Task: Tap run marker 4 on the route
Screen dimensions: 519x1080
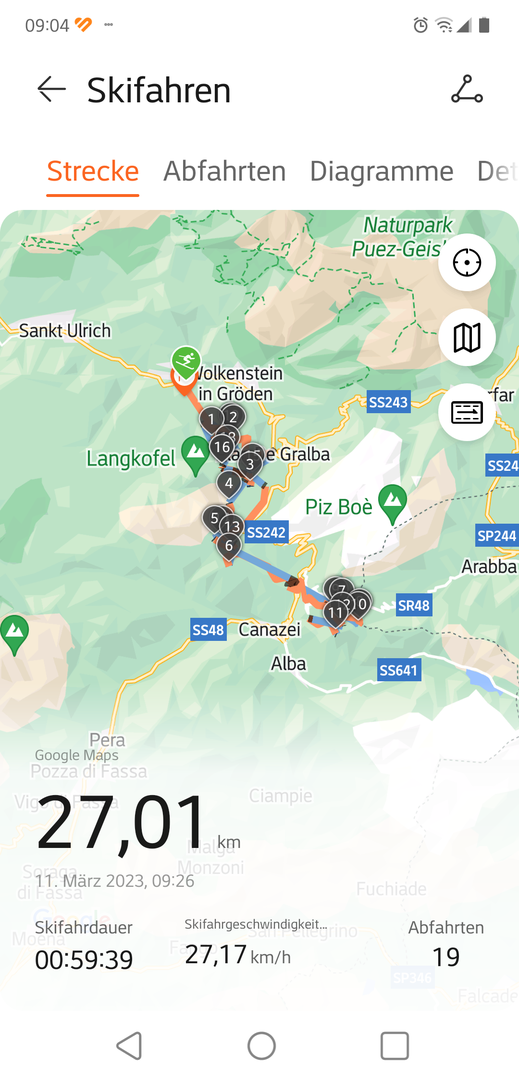Action: point(229,484)
